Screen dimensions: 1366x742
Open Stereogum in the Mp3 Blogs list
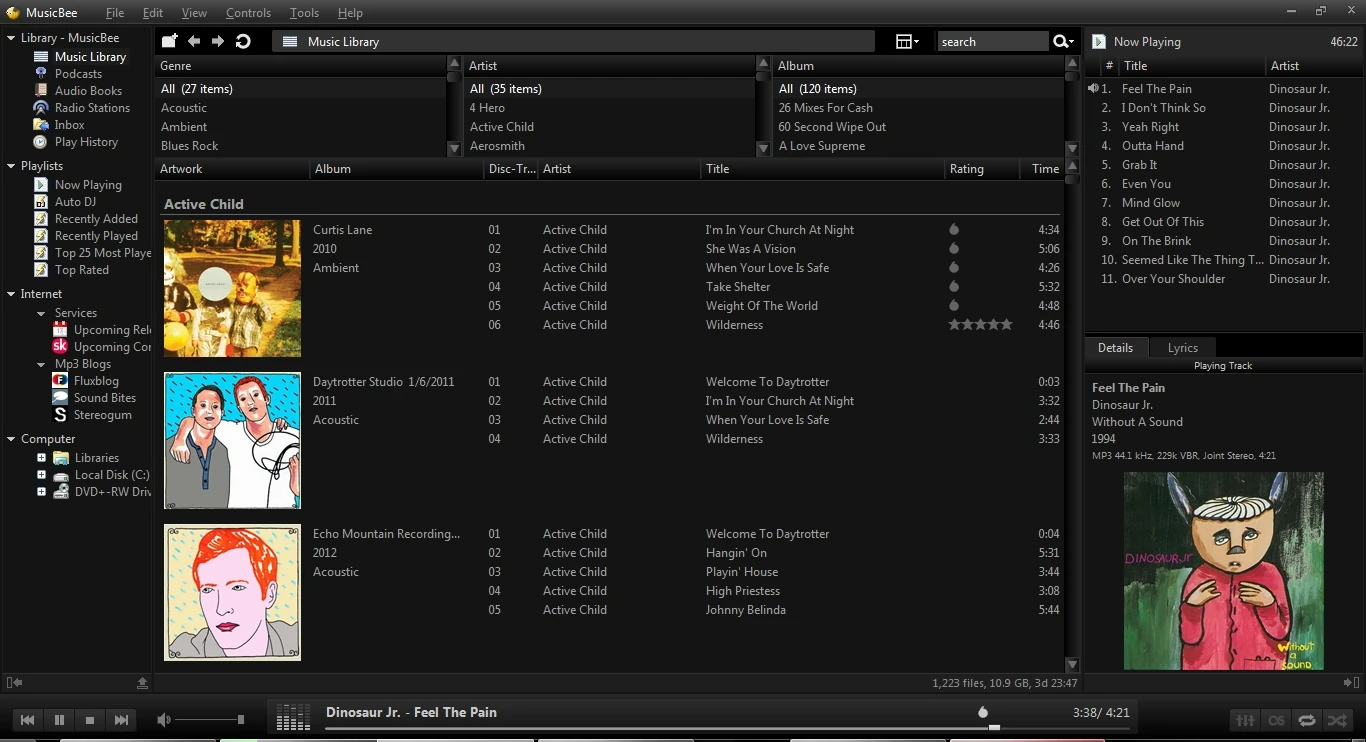(102, 415)
